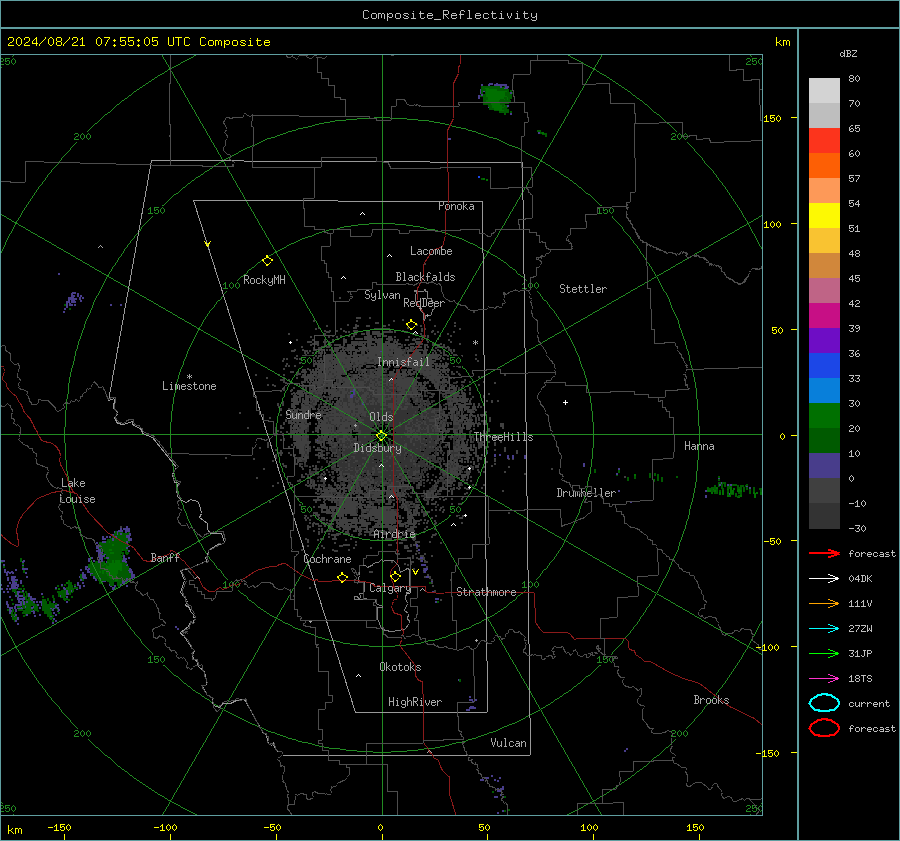Click the Okotoks city label

(400, 666)
